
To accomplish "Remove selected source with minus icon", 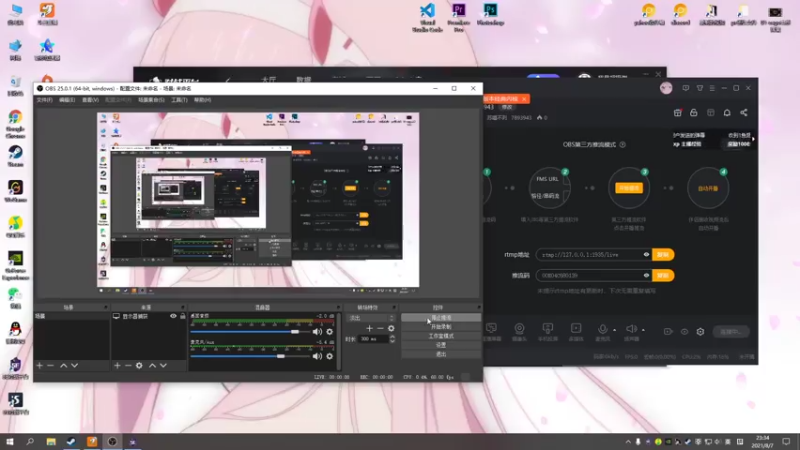I will coord(128,365).
